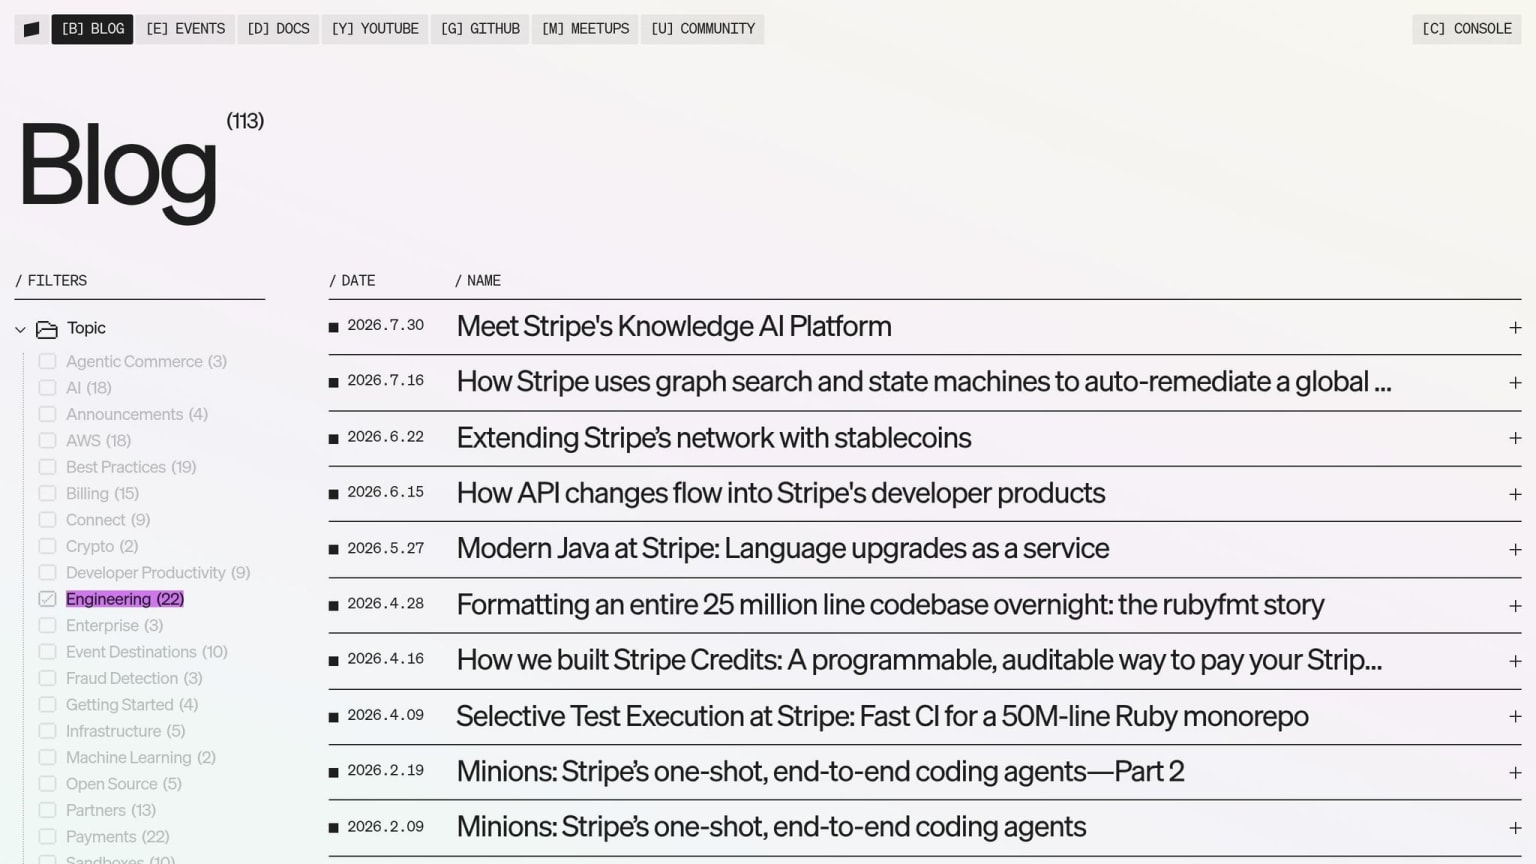Open the [Y] YOUTUBE tab
The width and height of the screenshot is (1536, 864).
[375, 29]
